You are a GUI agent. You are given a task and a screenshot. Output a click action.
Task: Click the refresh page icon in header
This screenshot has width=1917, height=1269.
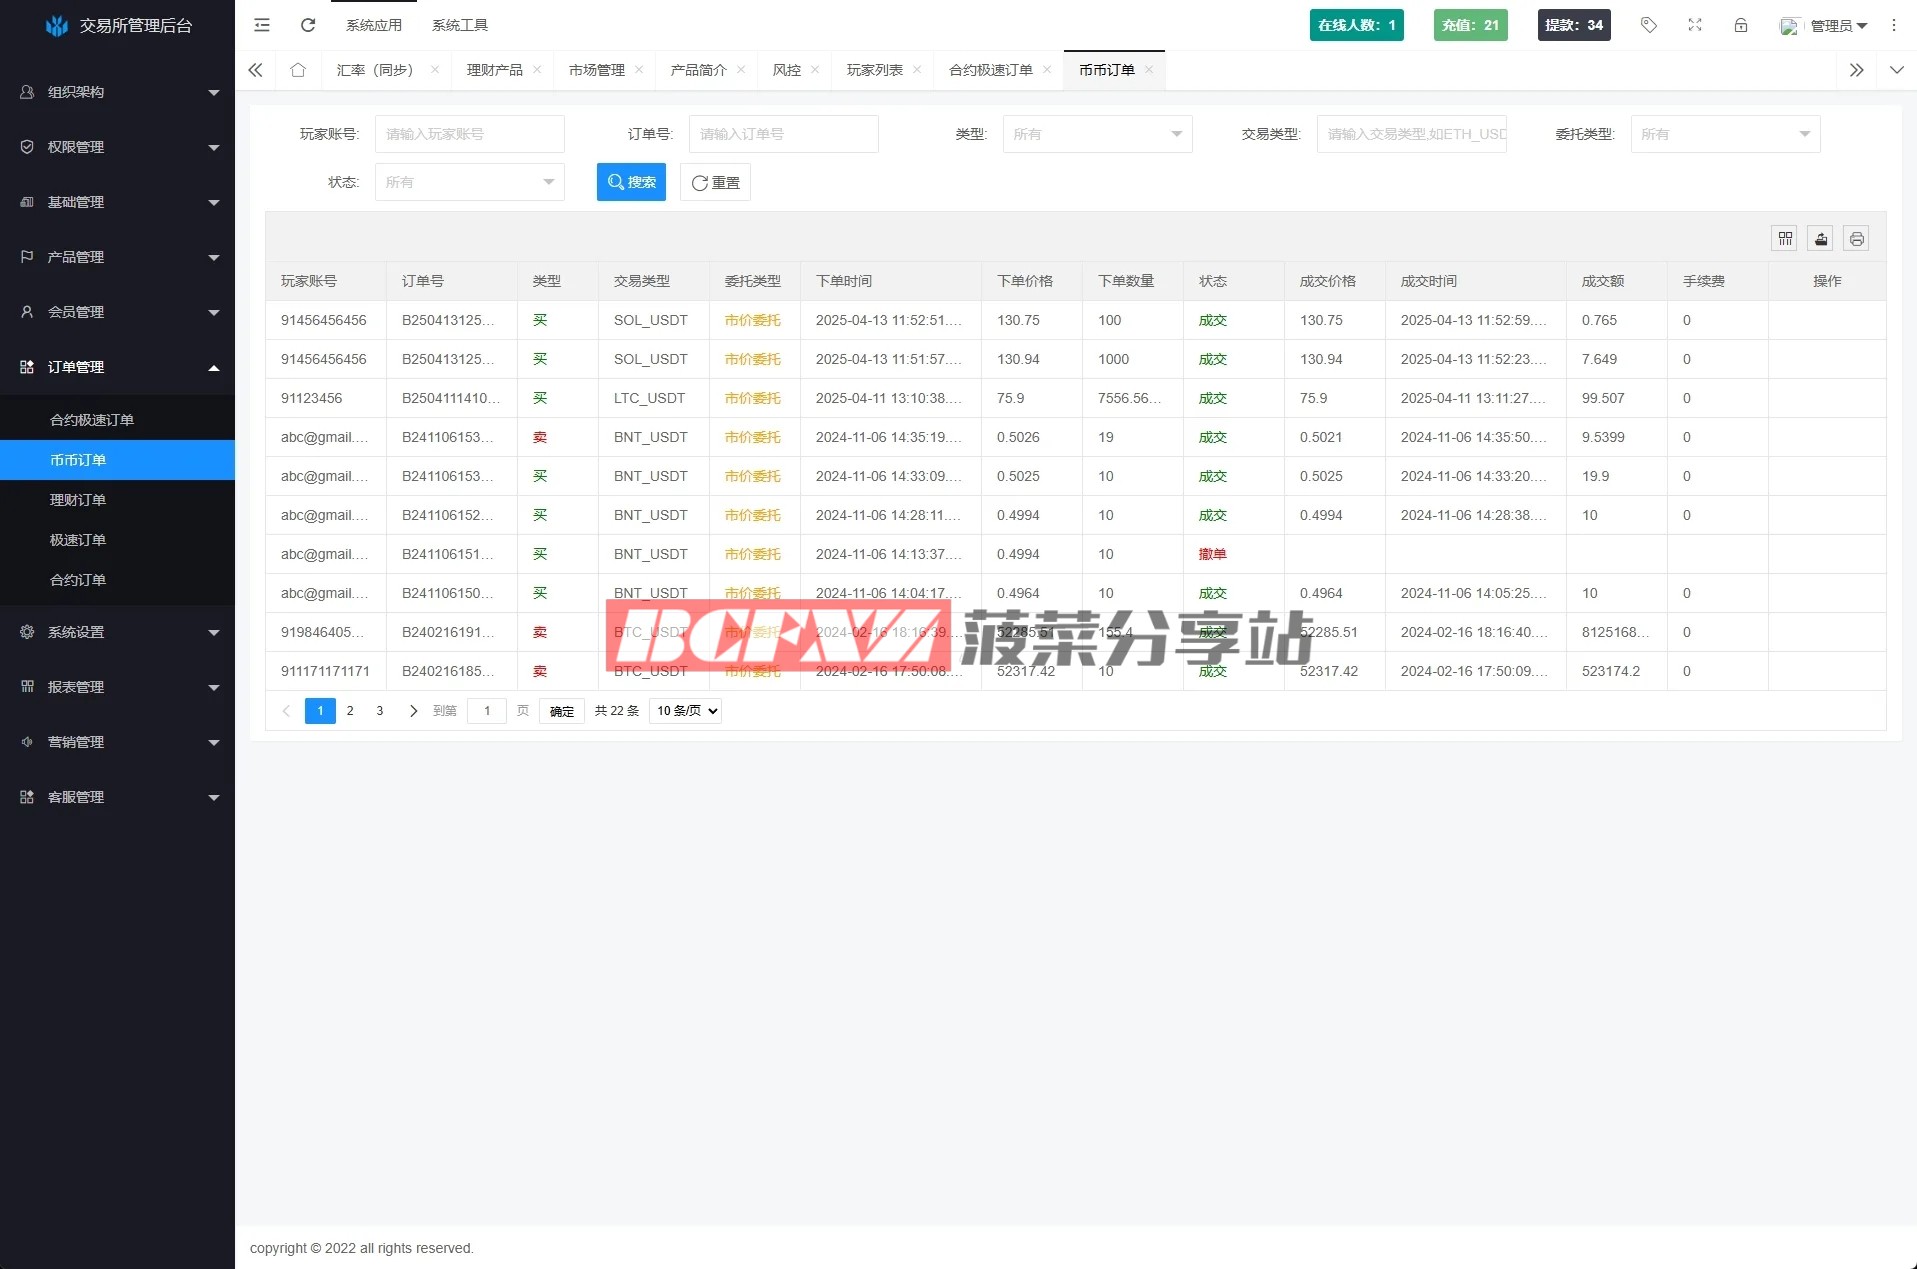point(308,25)
